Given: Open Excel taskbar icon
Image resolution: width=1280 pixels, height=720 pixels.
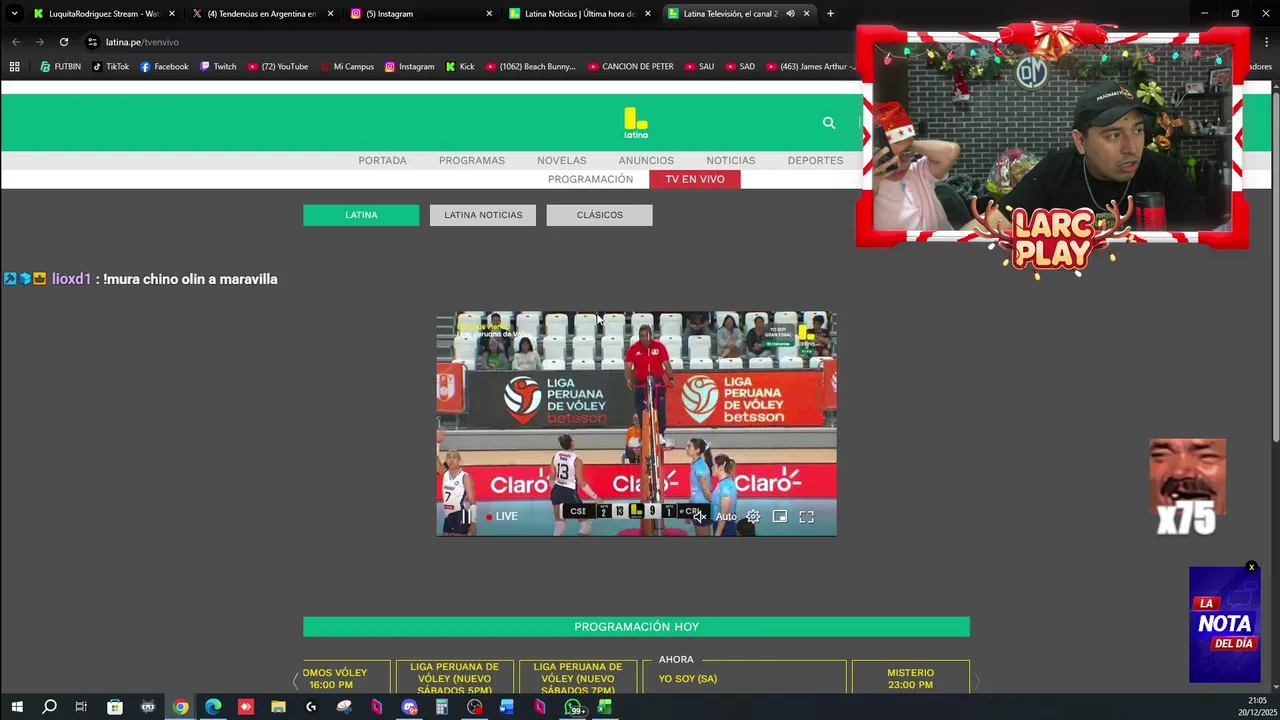Looking at the screenshot, I should click(x=604, y=707).
